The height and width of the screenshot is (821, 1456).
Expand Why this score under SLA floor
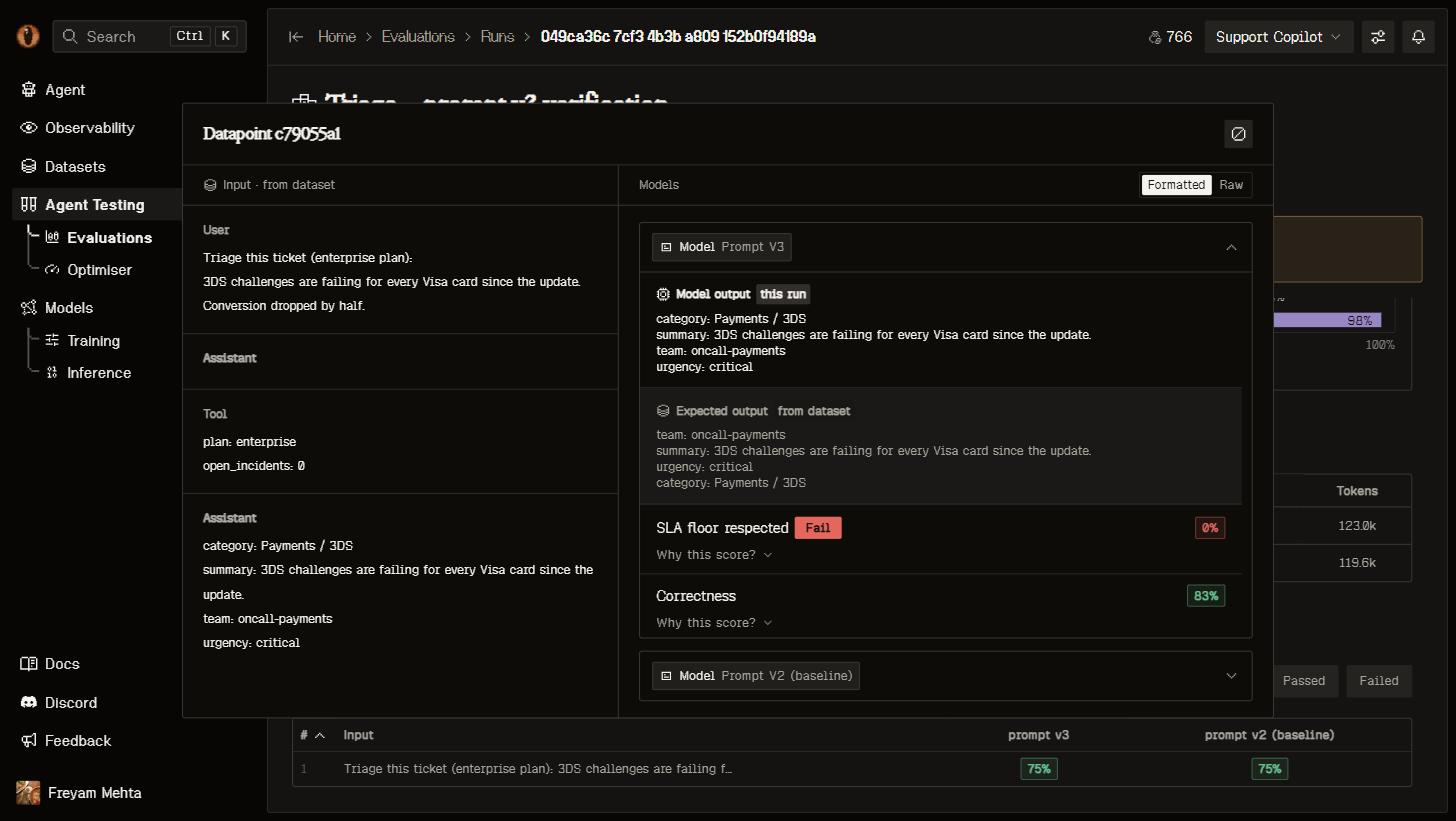pos(714,555)
